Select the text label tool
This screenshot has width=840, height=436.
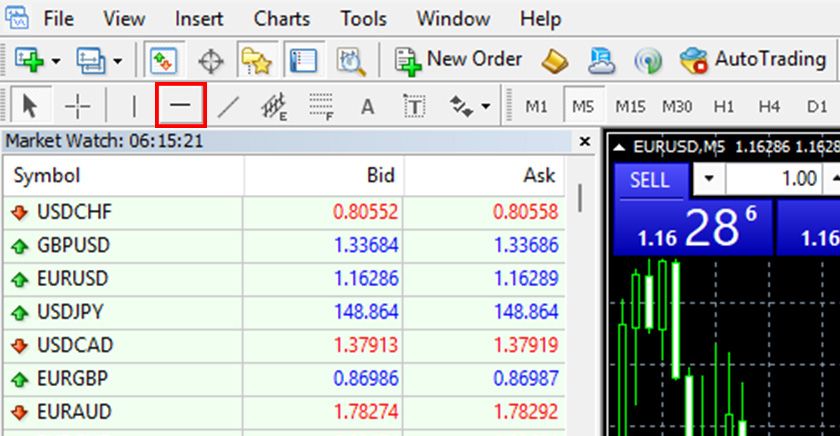(x=414, y=106)
